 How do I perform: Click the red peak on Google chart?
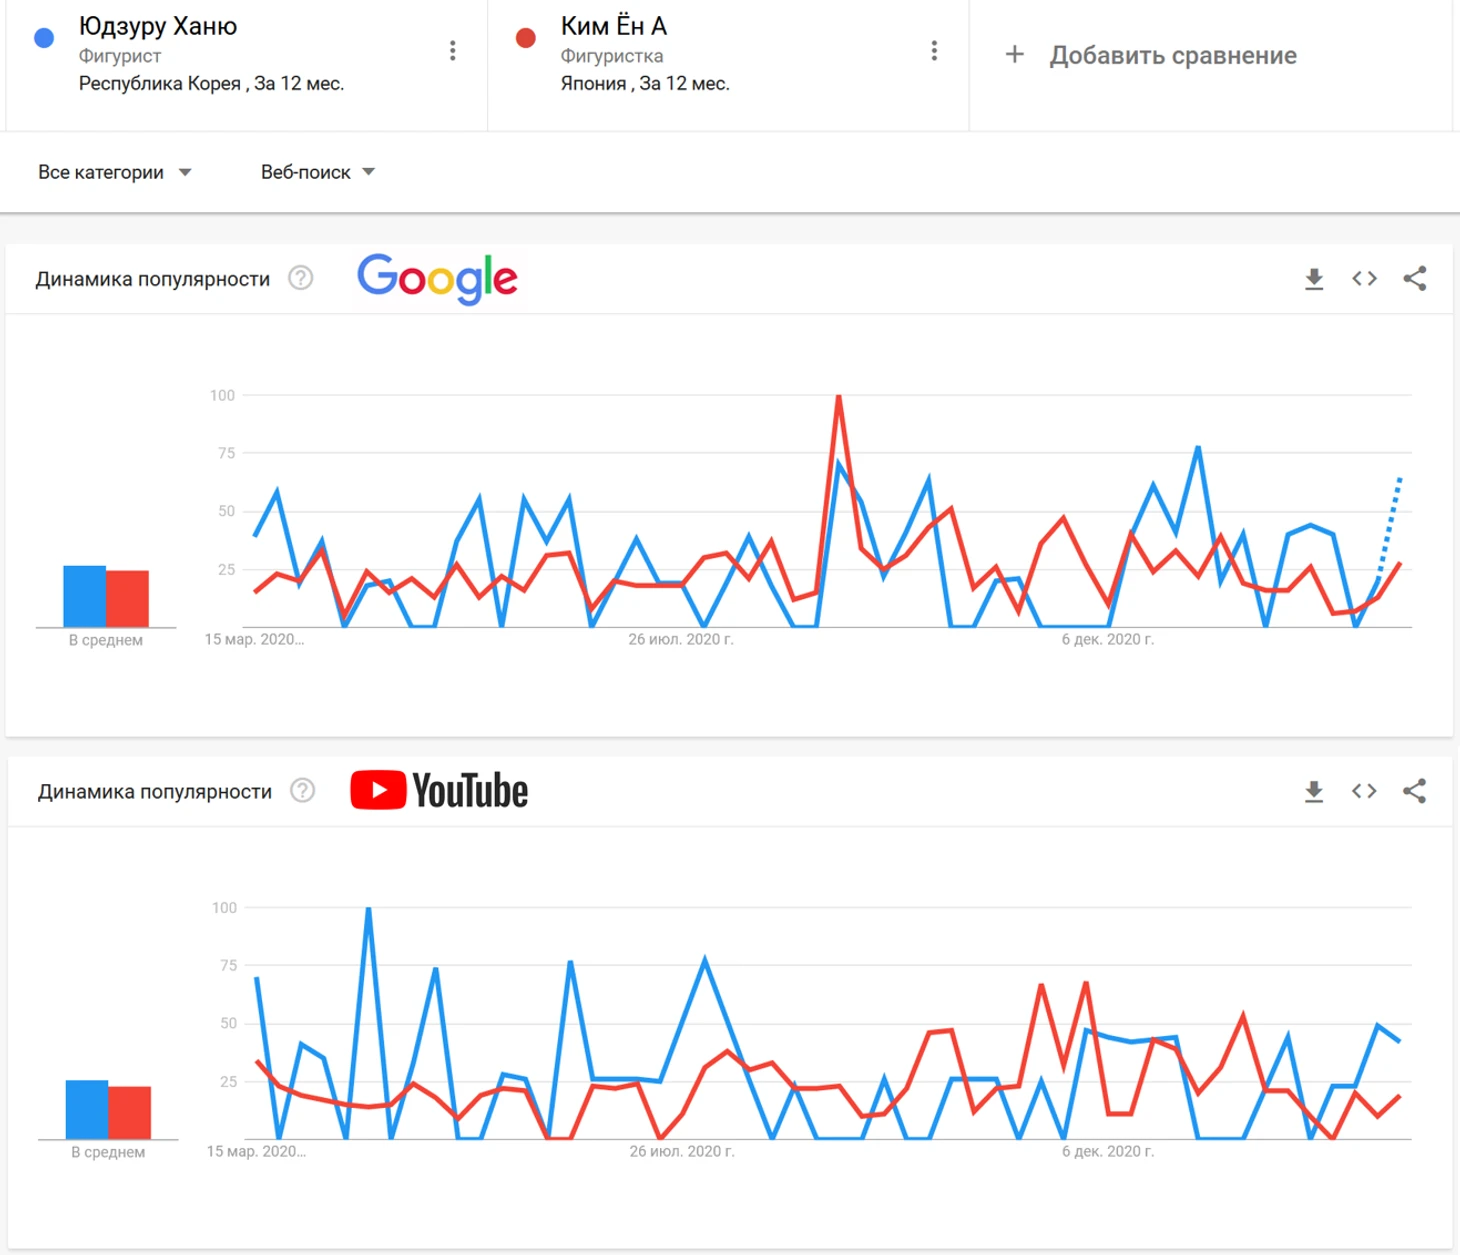click(x=838, y=397)
